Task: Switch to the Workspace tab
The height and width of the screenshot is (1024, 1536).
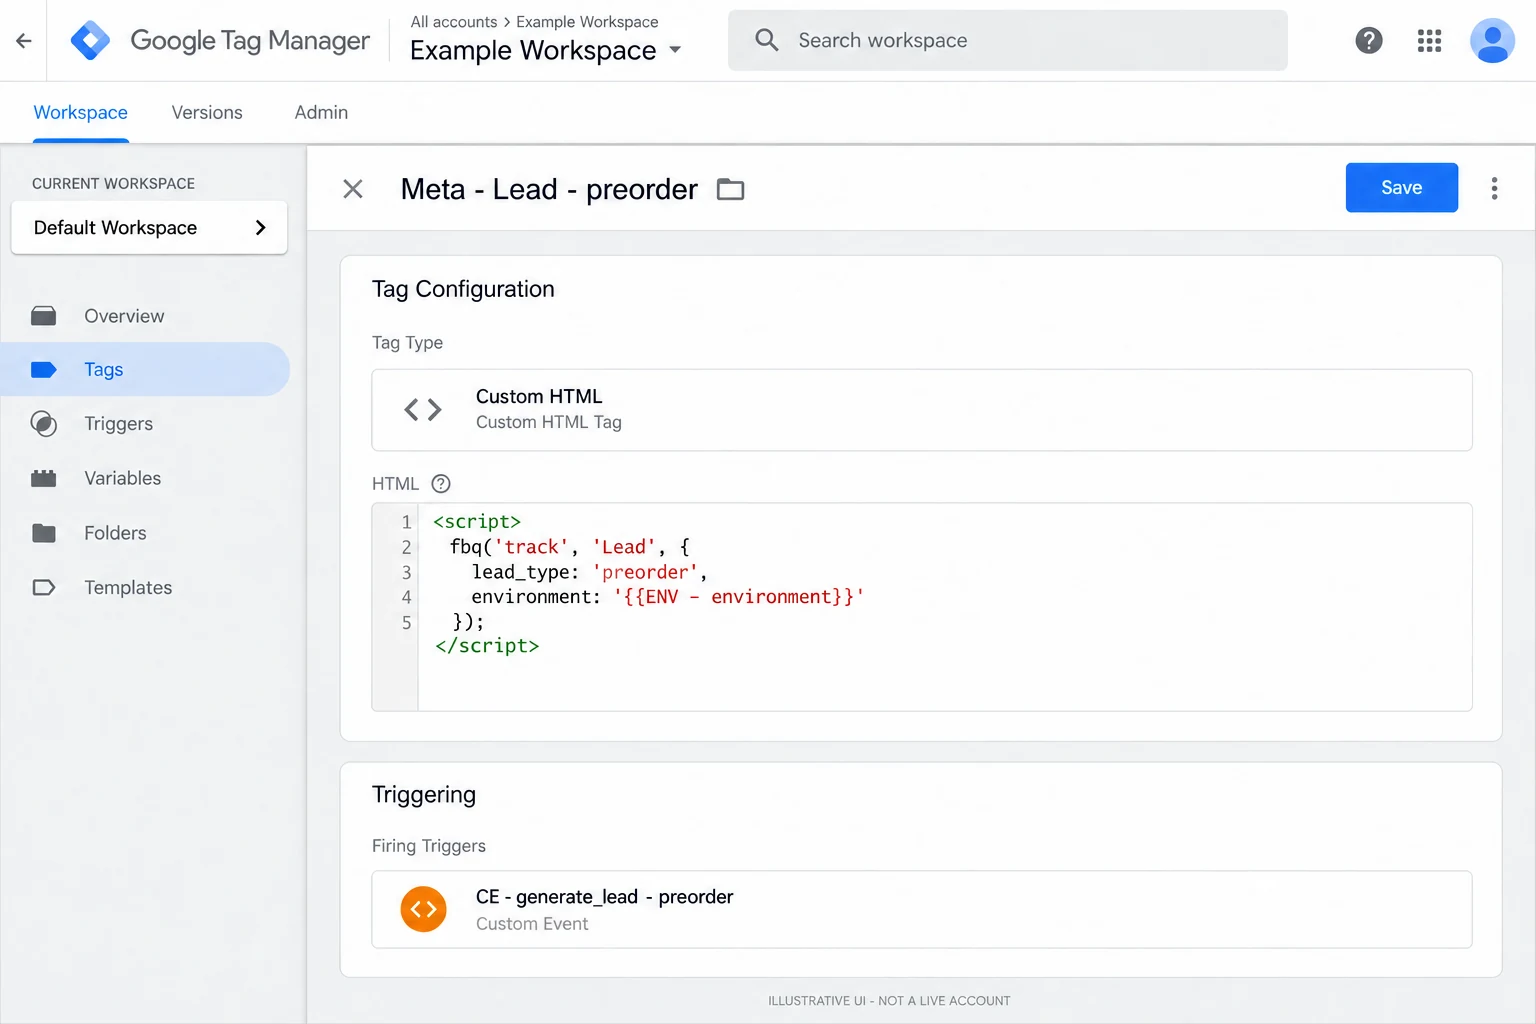Action: coord(81,113)
